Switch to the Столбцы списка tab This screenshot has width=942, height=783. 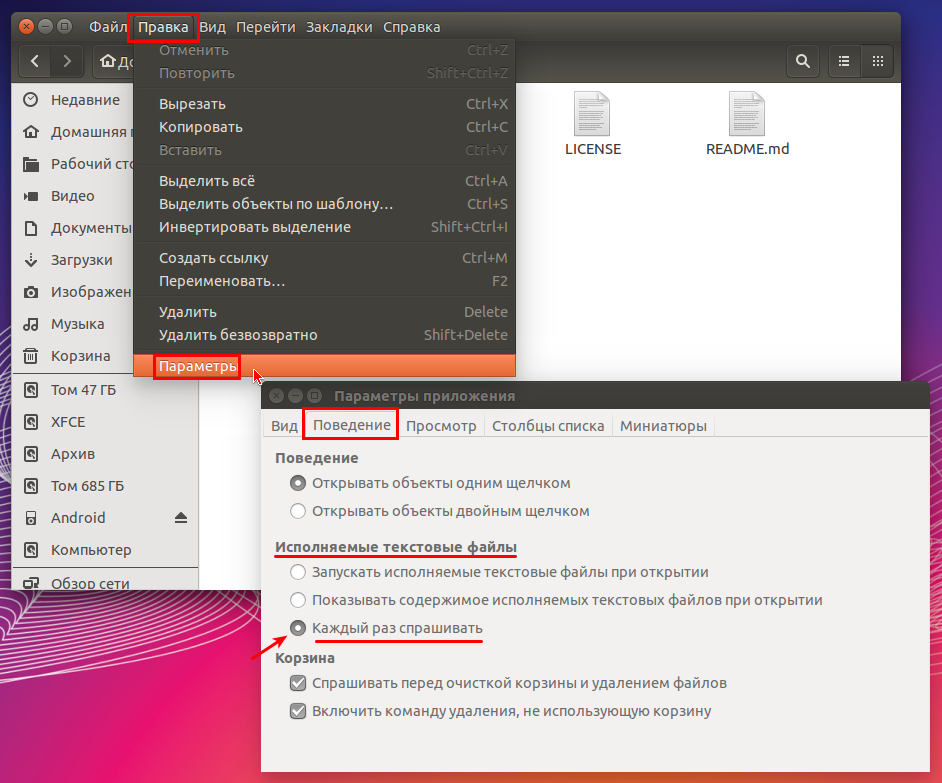click(x=548, y=426)
